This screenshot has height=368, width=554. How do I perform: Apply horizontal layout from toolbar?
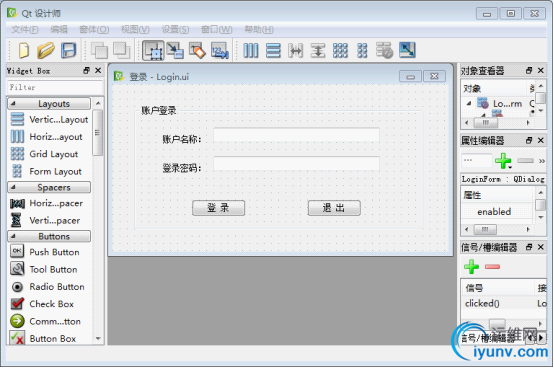click(251, 50)
